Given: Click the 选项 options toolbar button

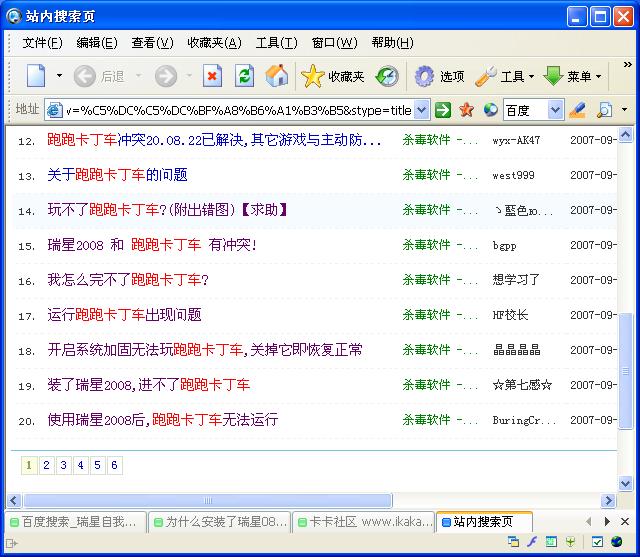Looking at the screenshot, I should 440,76.
